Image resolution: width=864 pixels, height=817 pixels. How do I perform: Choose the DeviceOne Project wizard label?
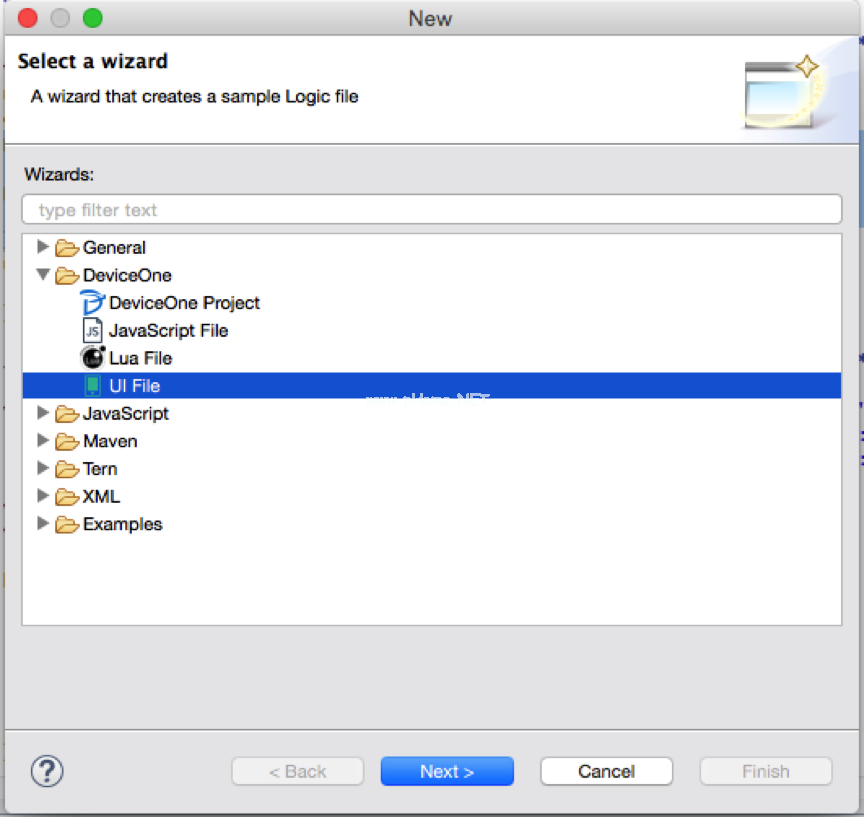[x=184, y=303]
